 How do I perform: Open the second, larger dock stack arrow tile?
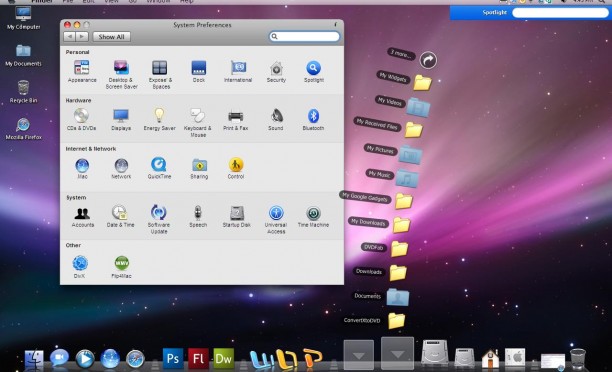click(x=397, y=353)
